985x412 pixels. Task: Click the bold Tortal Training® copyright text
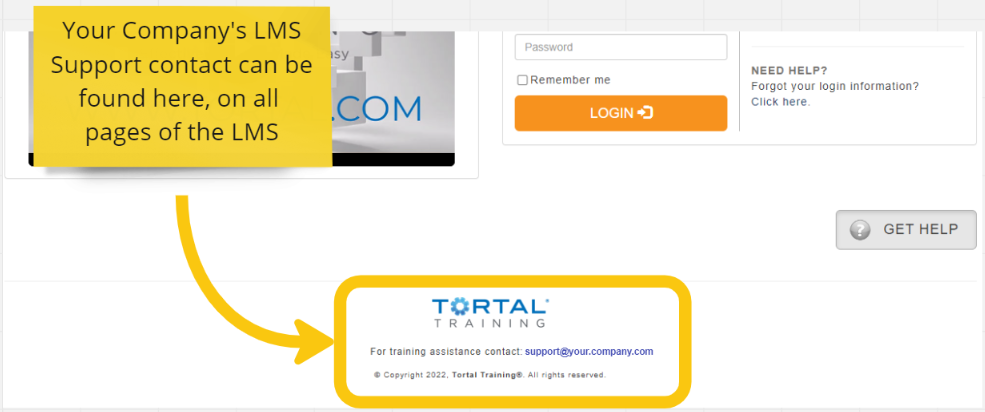tap(487, 375)
